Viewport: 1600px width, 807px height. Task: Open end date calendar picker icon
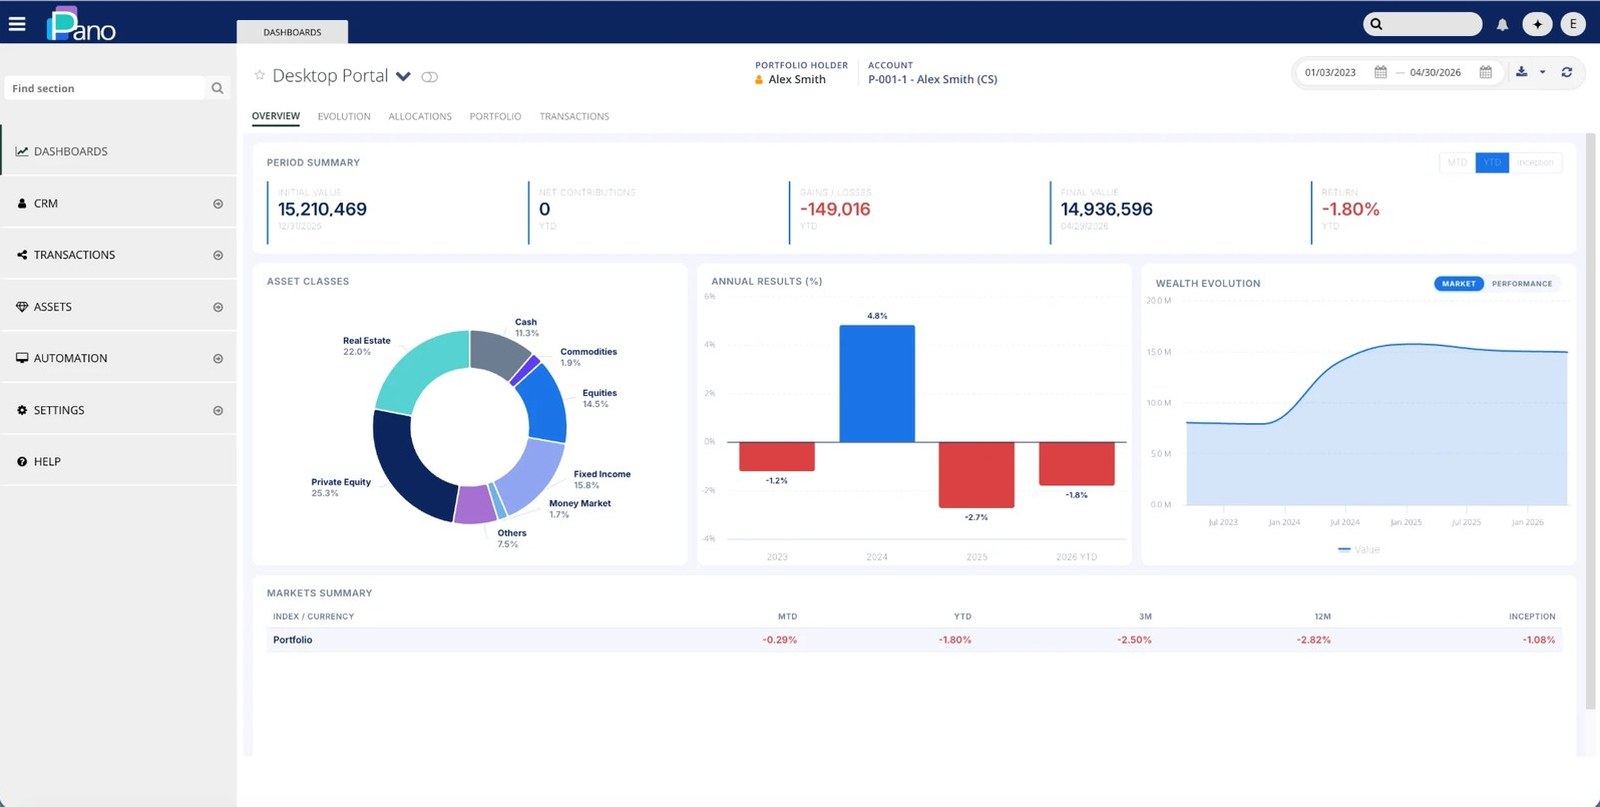tap(1486, 72)
